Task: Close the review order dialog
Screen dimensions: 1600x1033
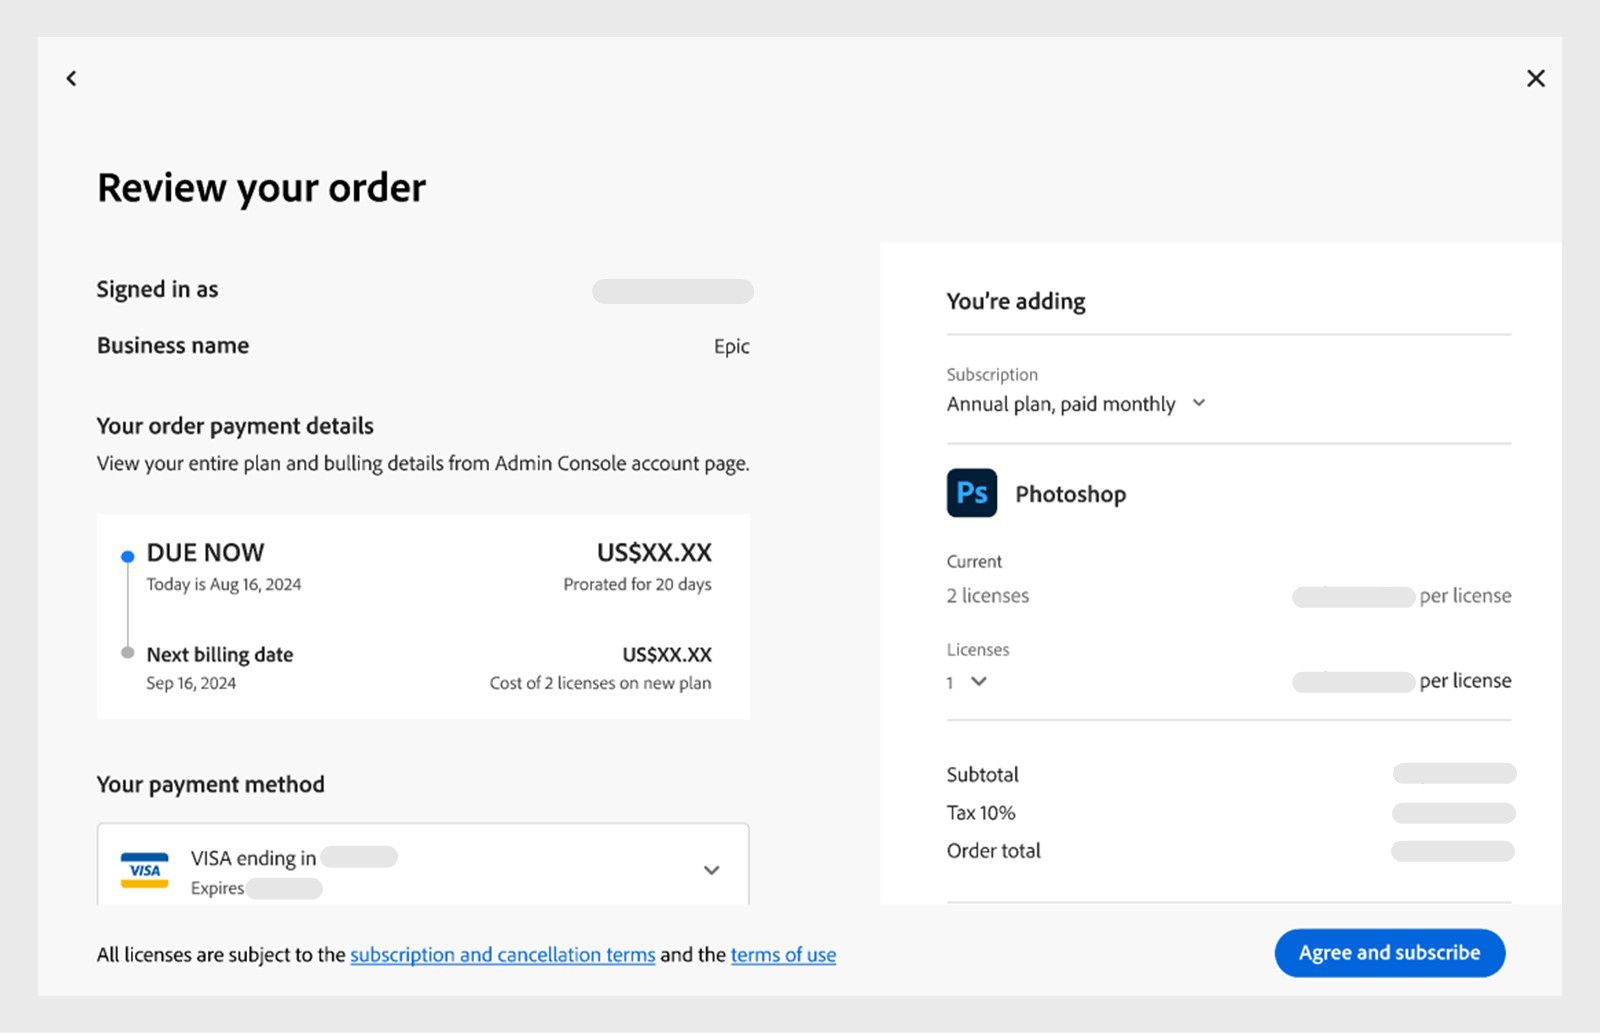Action: [x=1535, y=78]
